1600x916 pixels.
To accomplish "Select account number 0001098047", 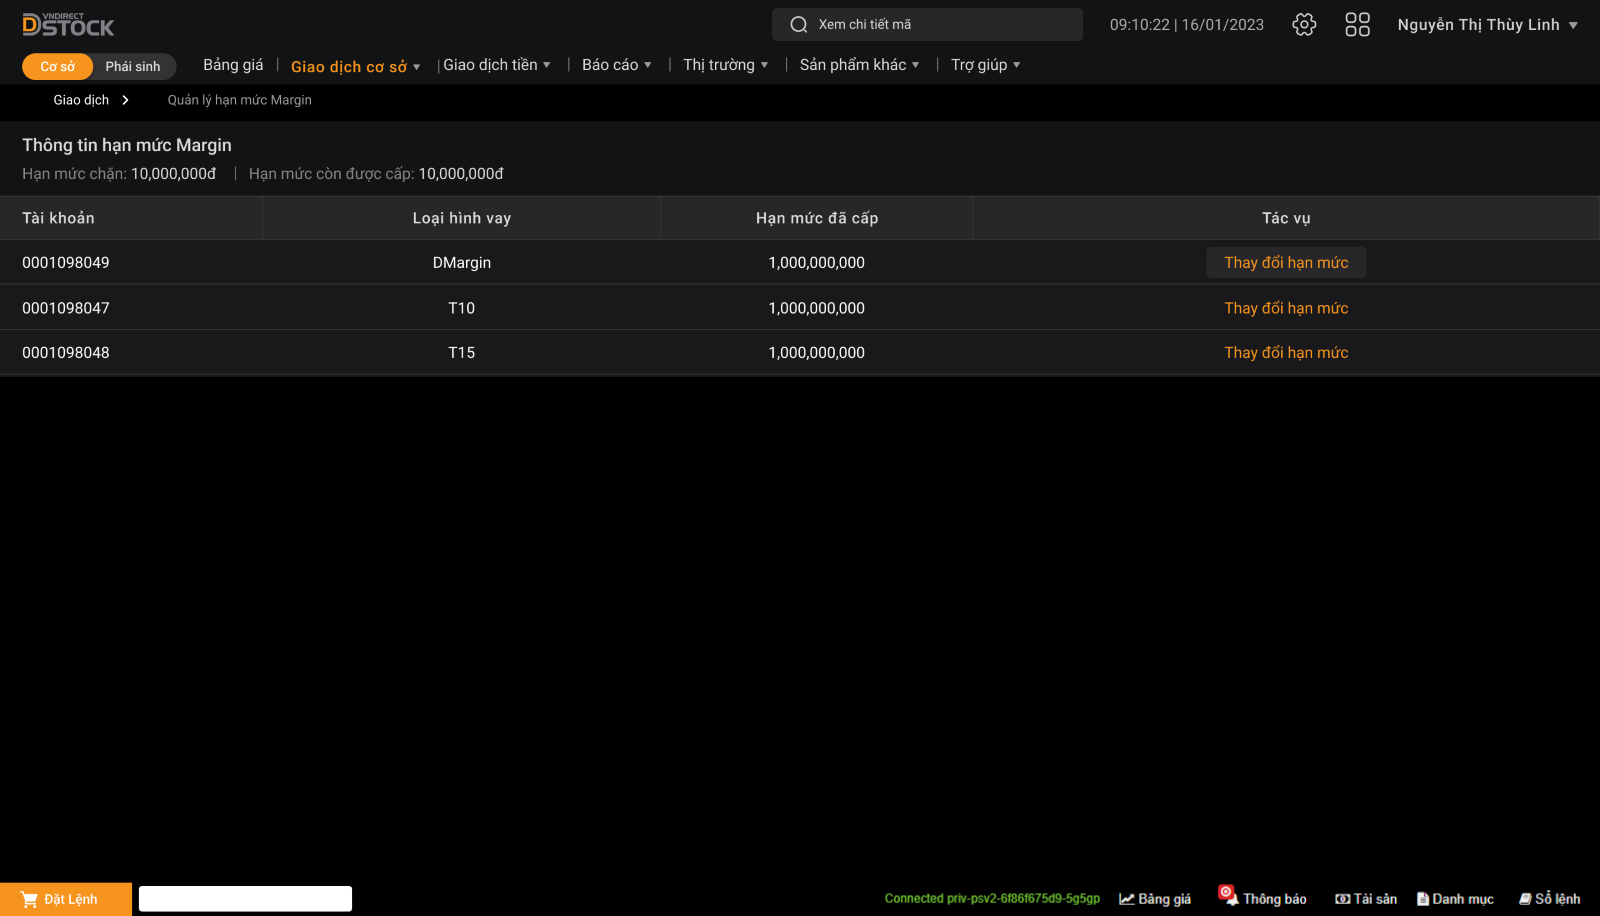I will click(66, 308).
